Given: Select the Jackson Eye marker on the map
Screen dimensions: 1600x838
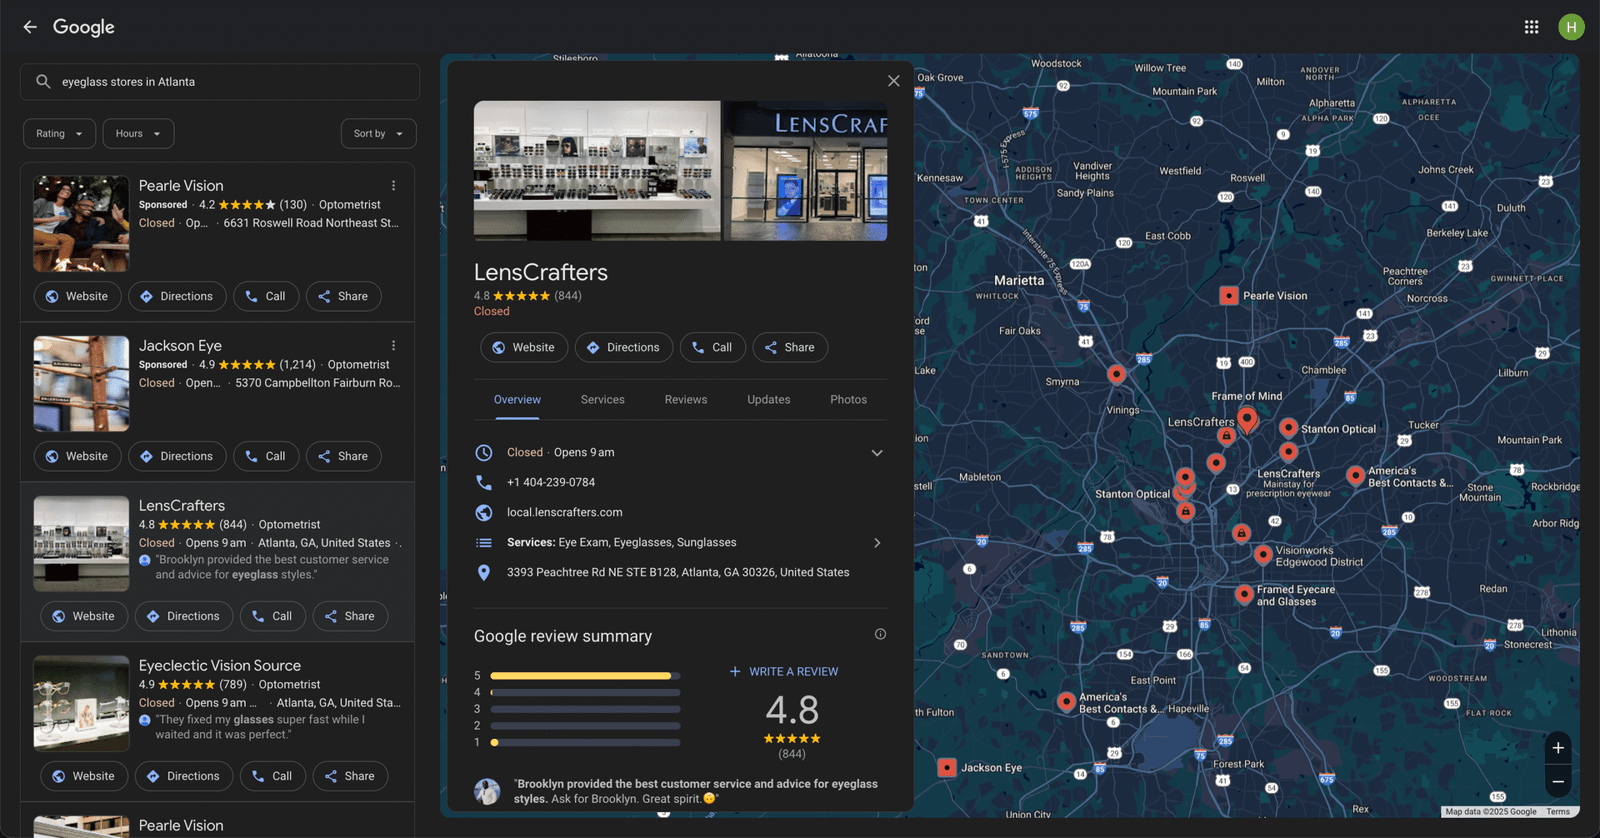Looking at the screenshot, I should tap(946, 767).
